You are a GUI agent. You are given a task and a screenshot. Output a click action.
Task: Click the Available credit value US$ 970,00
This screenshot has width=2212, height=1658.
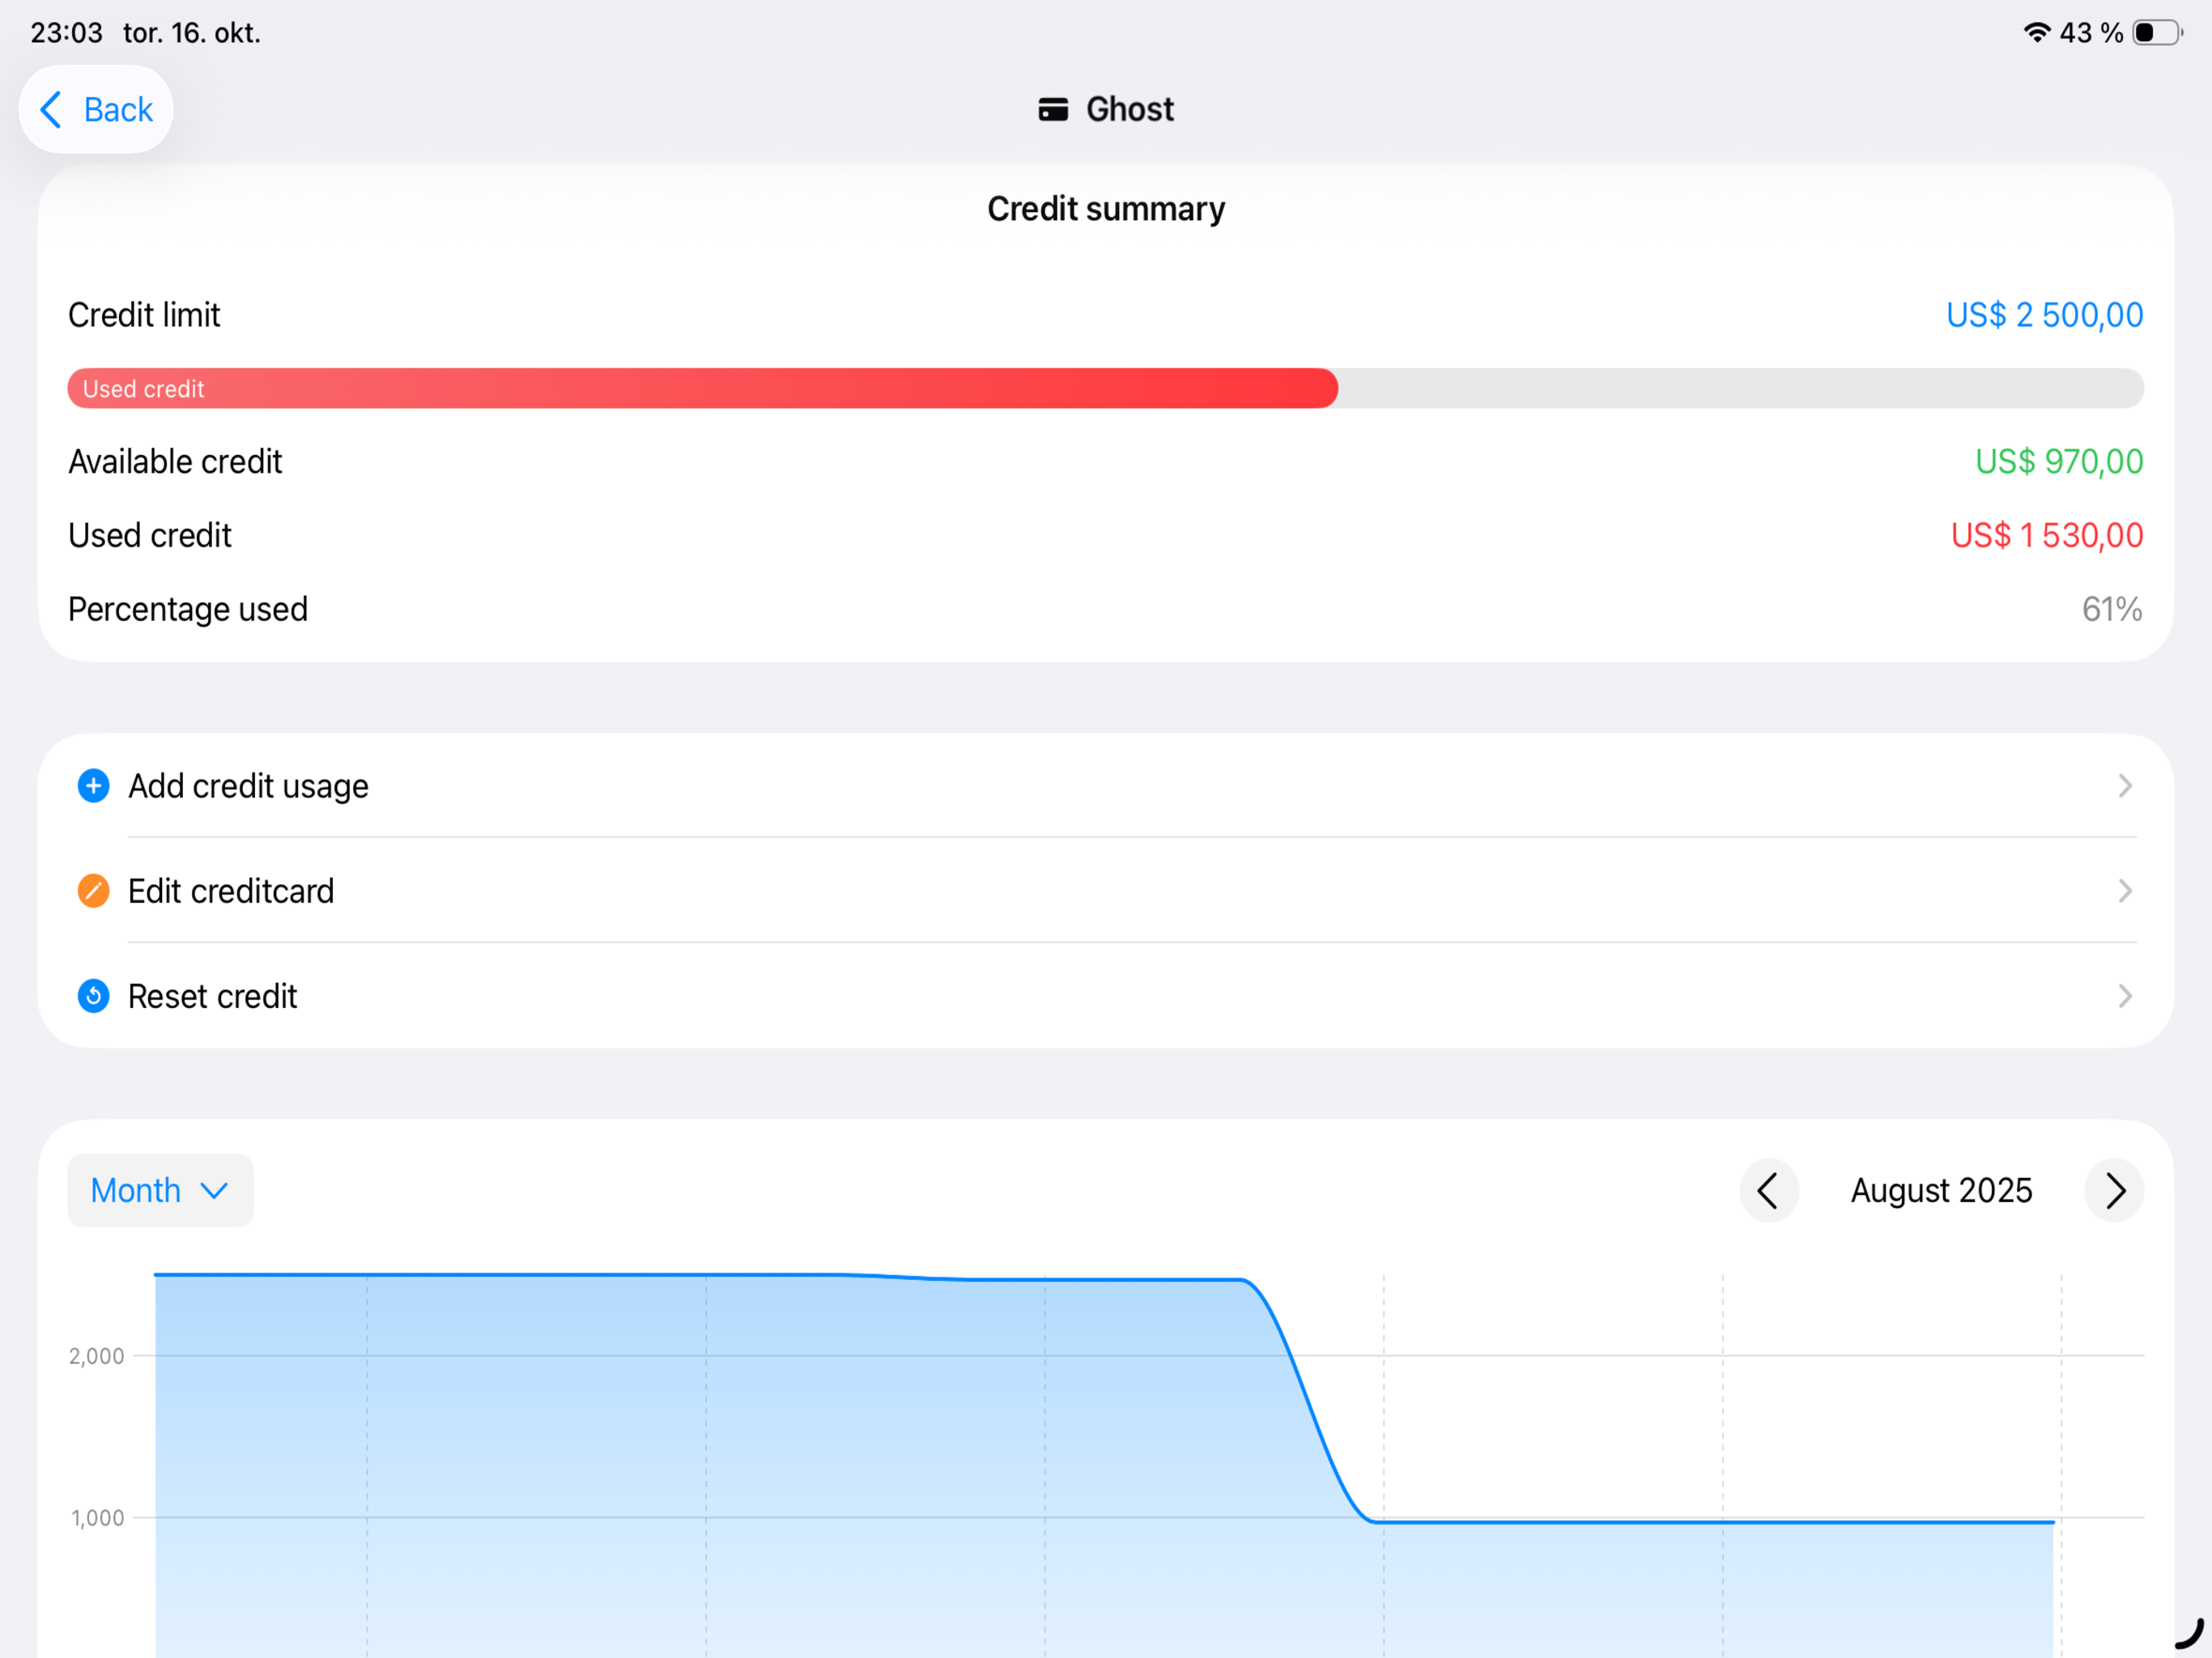[x=2059, y=461]
